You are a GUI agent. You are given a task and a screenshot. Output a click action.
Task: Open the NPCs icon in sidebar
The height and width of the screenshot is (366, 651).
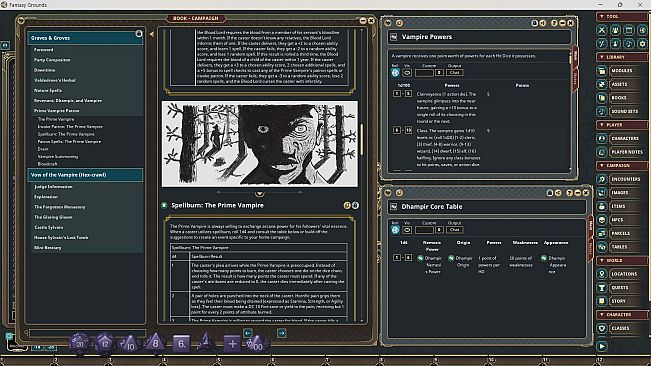click(x=602, y=220)
